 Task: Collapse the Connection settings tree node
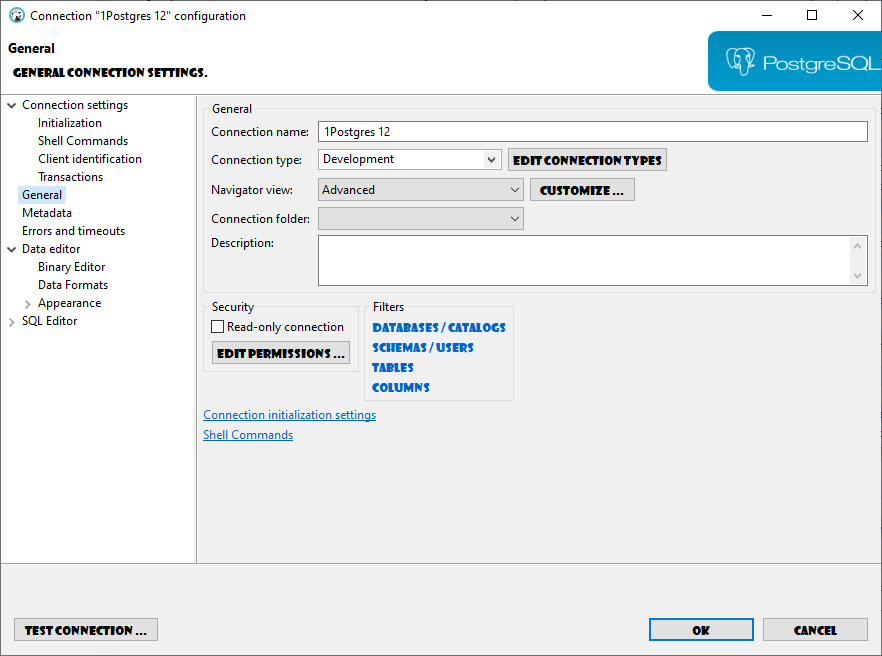pyautogui.click(x=11, y=105)
